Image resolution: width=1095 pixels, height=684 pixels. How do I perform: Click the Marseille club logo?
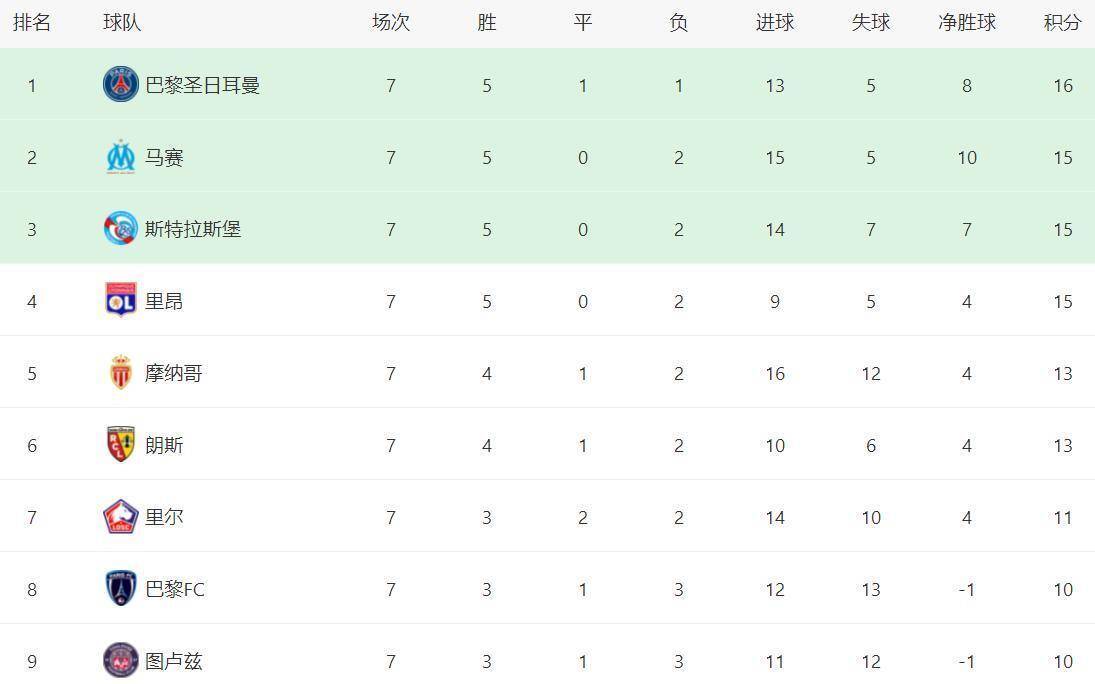click(121, 157)
